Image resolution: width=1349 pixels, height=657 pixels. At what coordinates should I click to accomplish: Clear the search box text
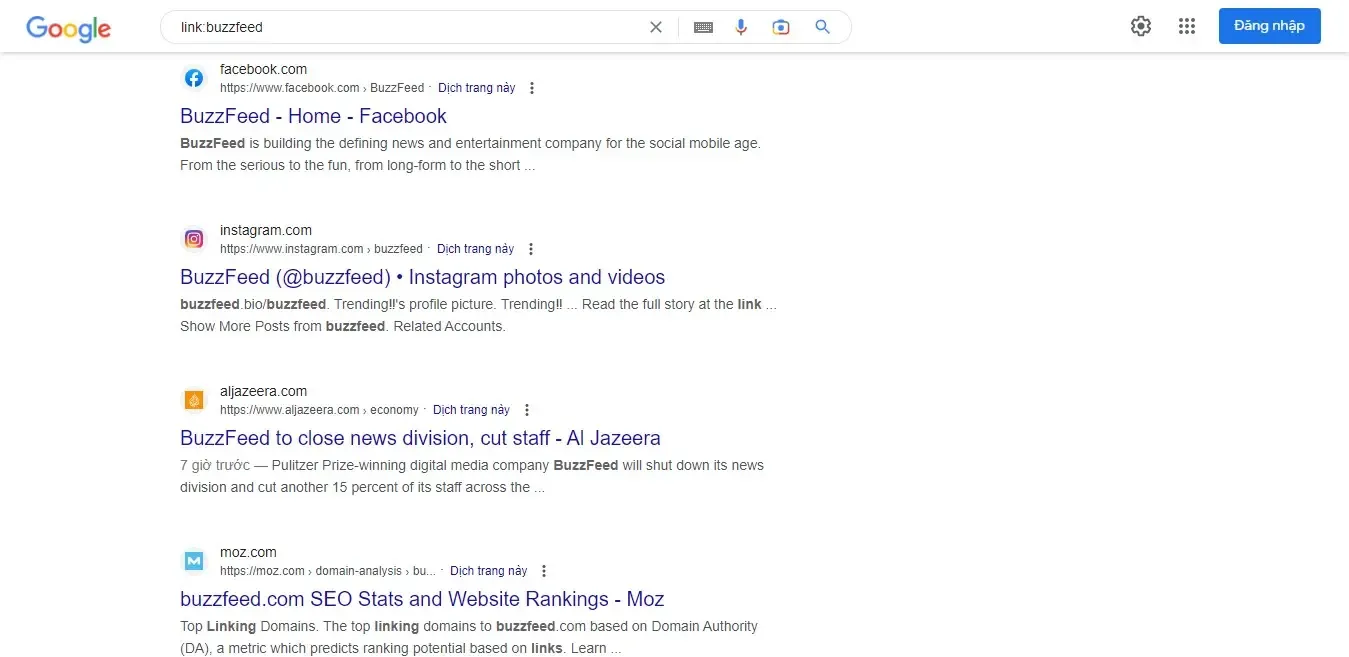656,27
